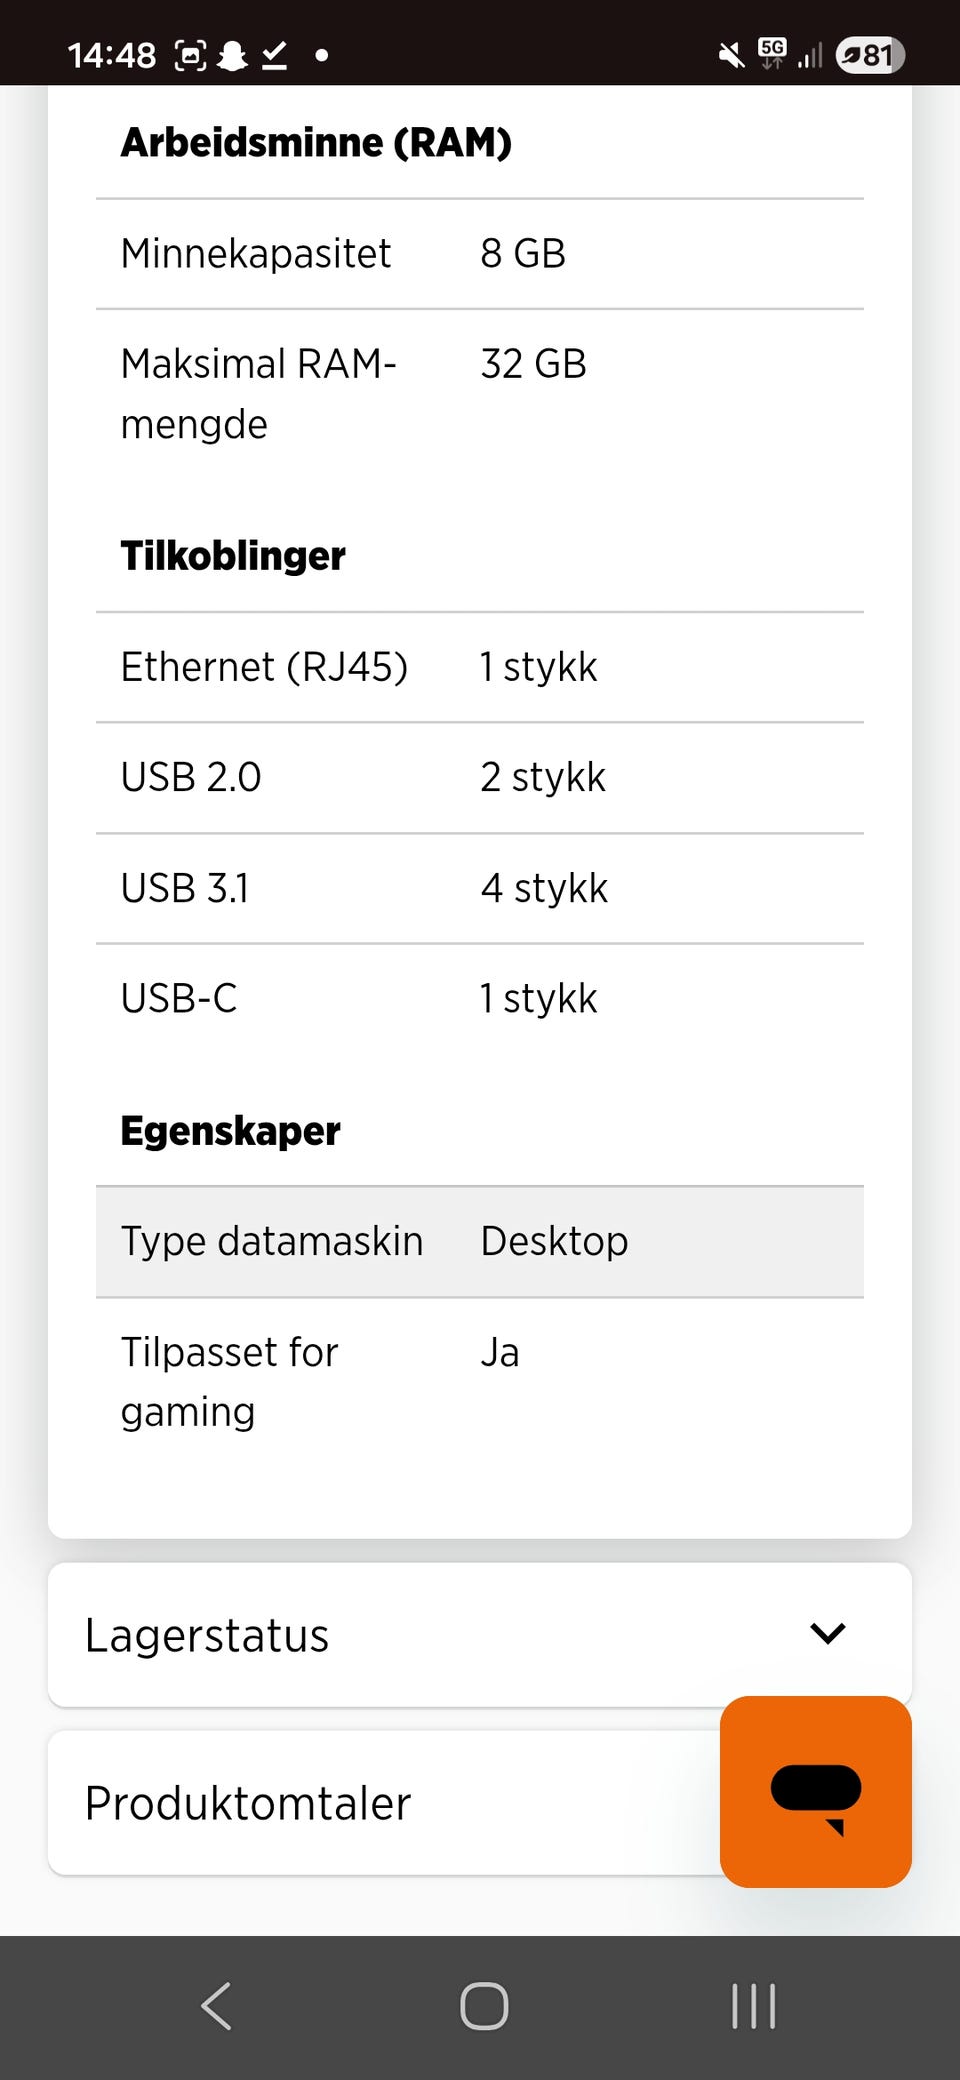Tap the Tilkoblinger section heading
The height and width of the screenshot is (2080, 960).
point(233,556)
